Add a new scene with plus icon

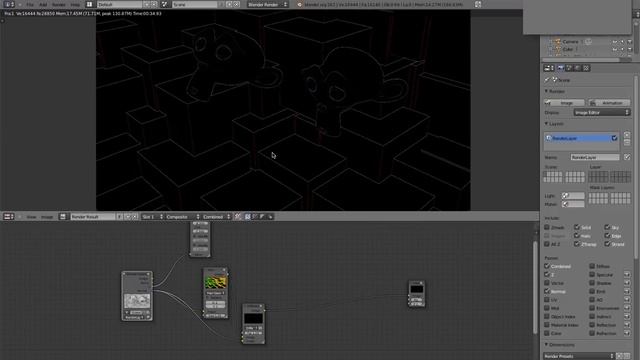coord(229,4)
